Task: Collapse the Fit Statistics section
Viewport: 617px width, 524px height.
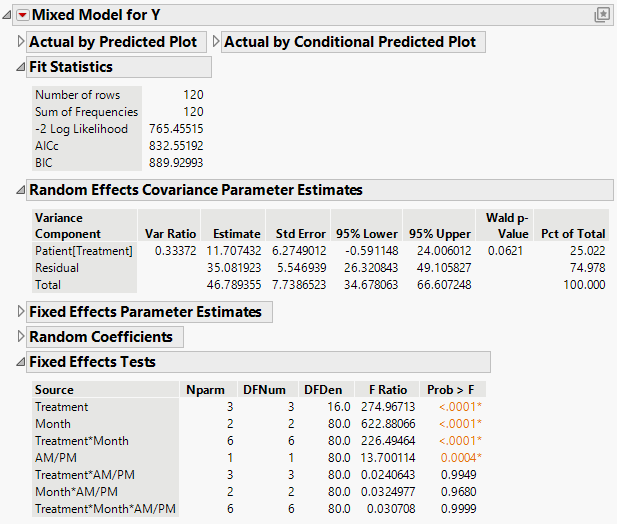Action: click(22, 67)
